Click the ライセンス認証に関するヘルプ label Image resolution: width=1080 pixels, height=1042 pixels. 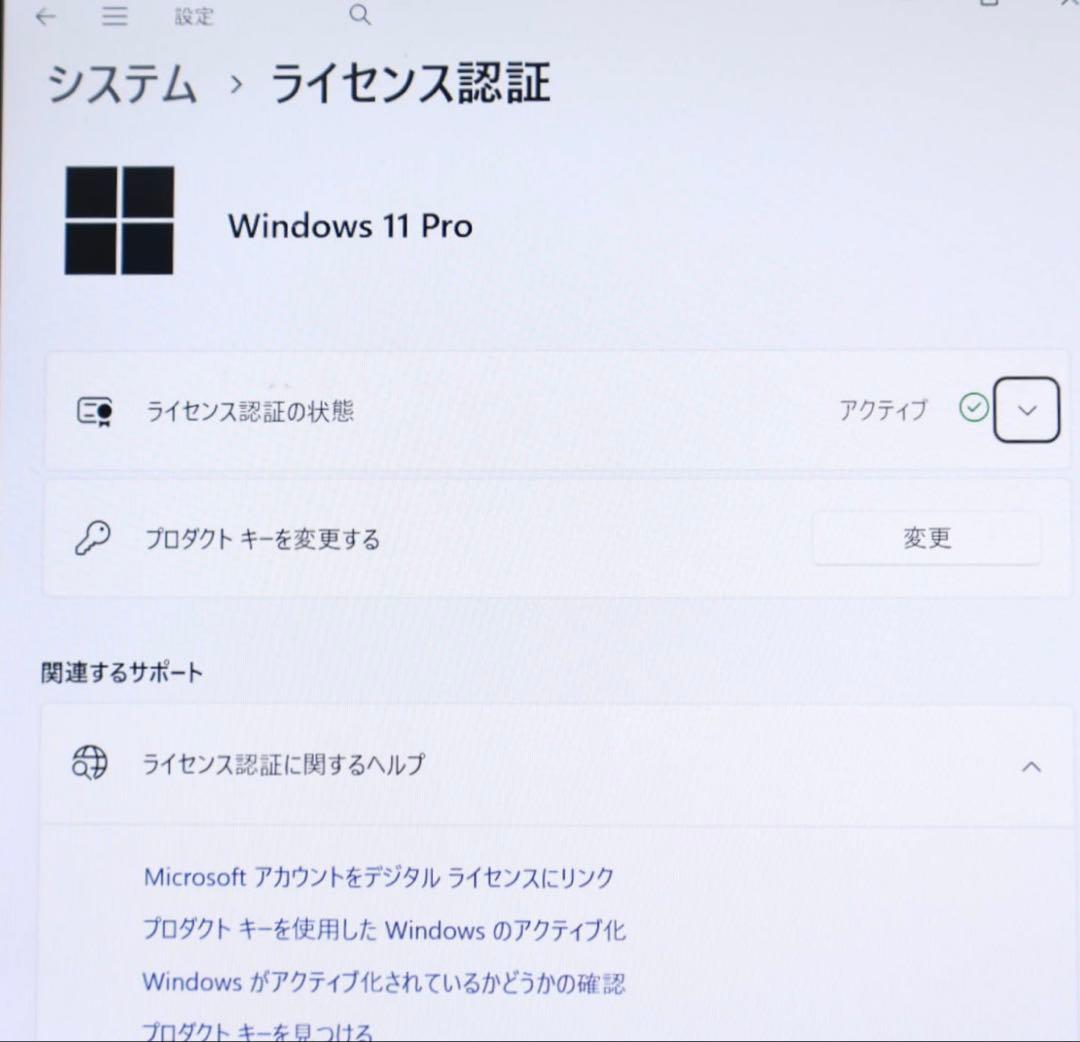click(283, 764)
